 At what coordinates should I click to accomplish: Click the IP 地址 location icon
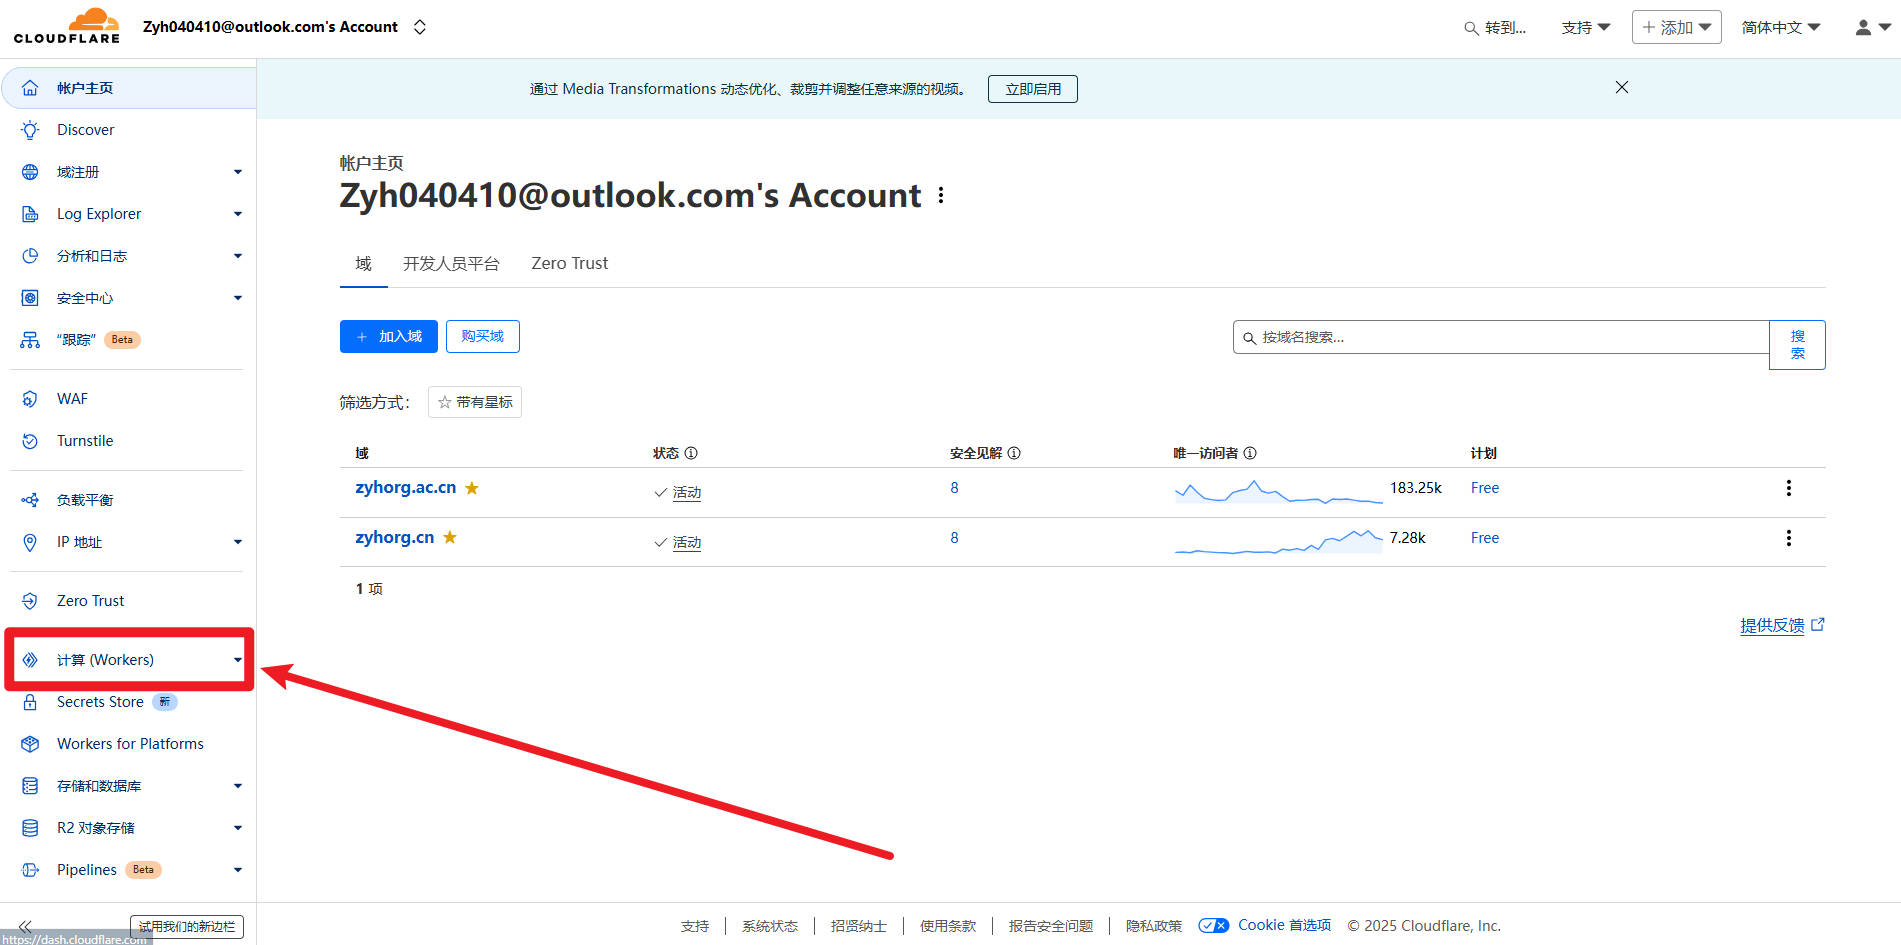30,542
